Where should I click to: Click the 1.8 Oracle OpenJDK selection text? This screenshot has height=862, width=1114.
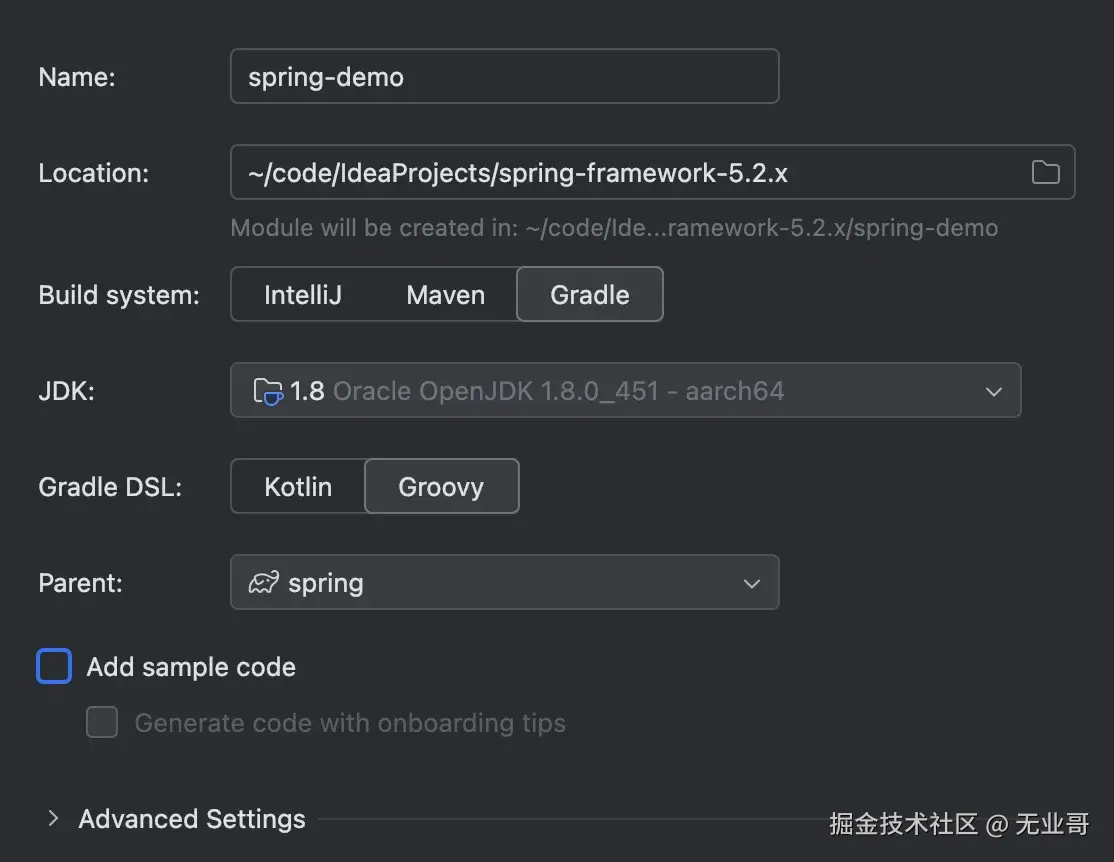coord(537,391)
